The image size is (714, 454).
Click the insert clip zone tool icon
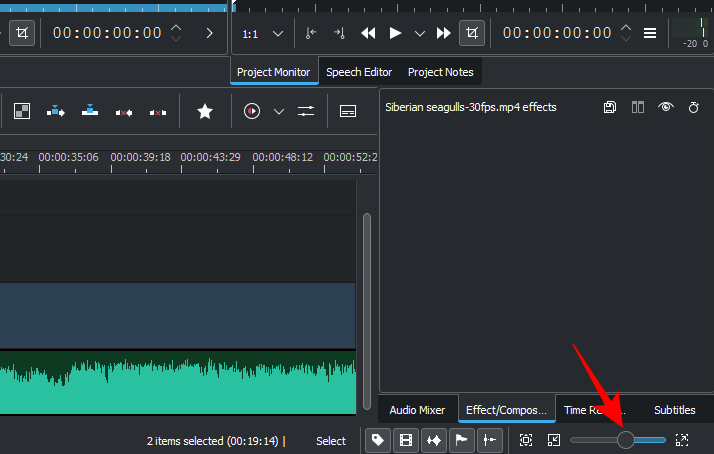coord(56,111)
